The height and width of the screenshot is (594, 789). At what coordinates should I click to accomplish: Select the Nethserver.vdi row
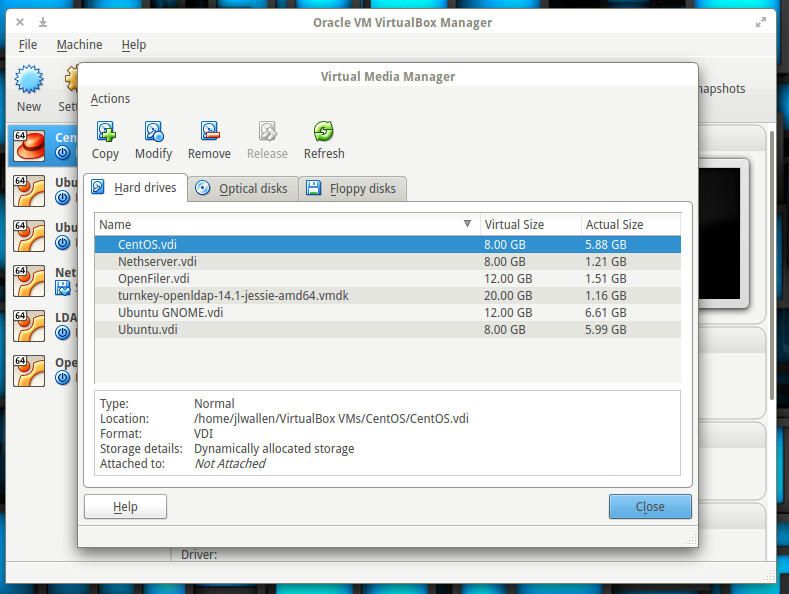click(387, 262)
